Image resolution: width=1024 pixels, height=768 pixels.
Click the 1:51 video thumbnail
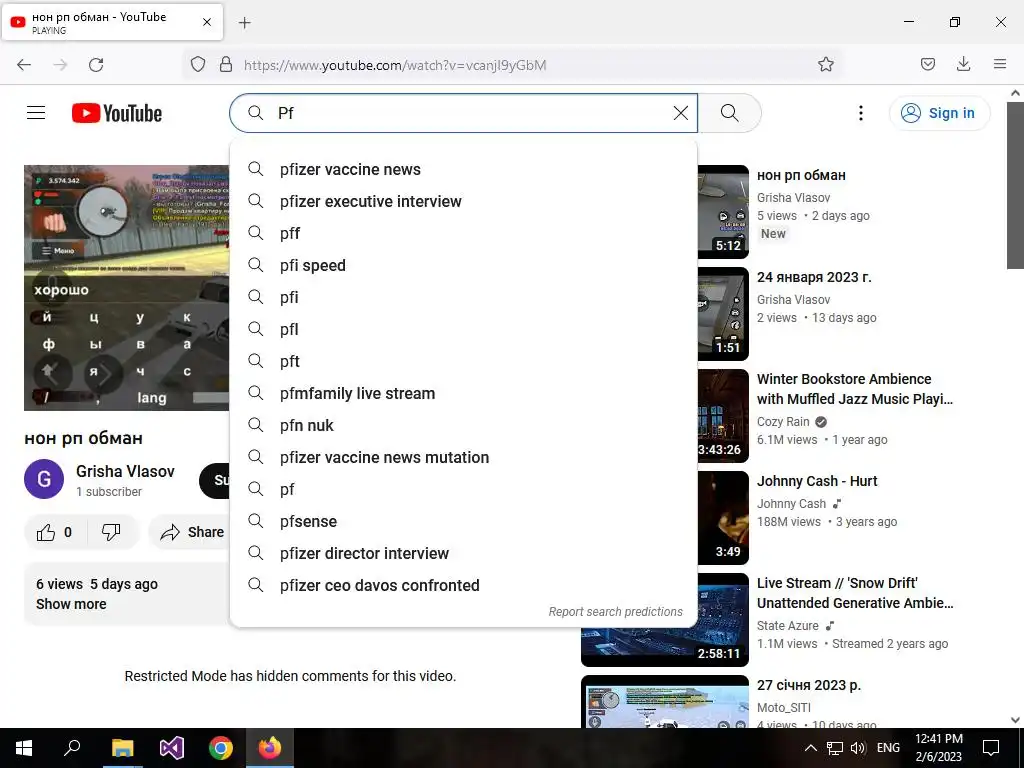pos(723,314)
